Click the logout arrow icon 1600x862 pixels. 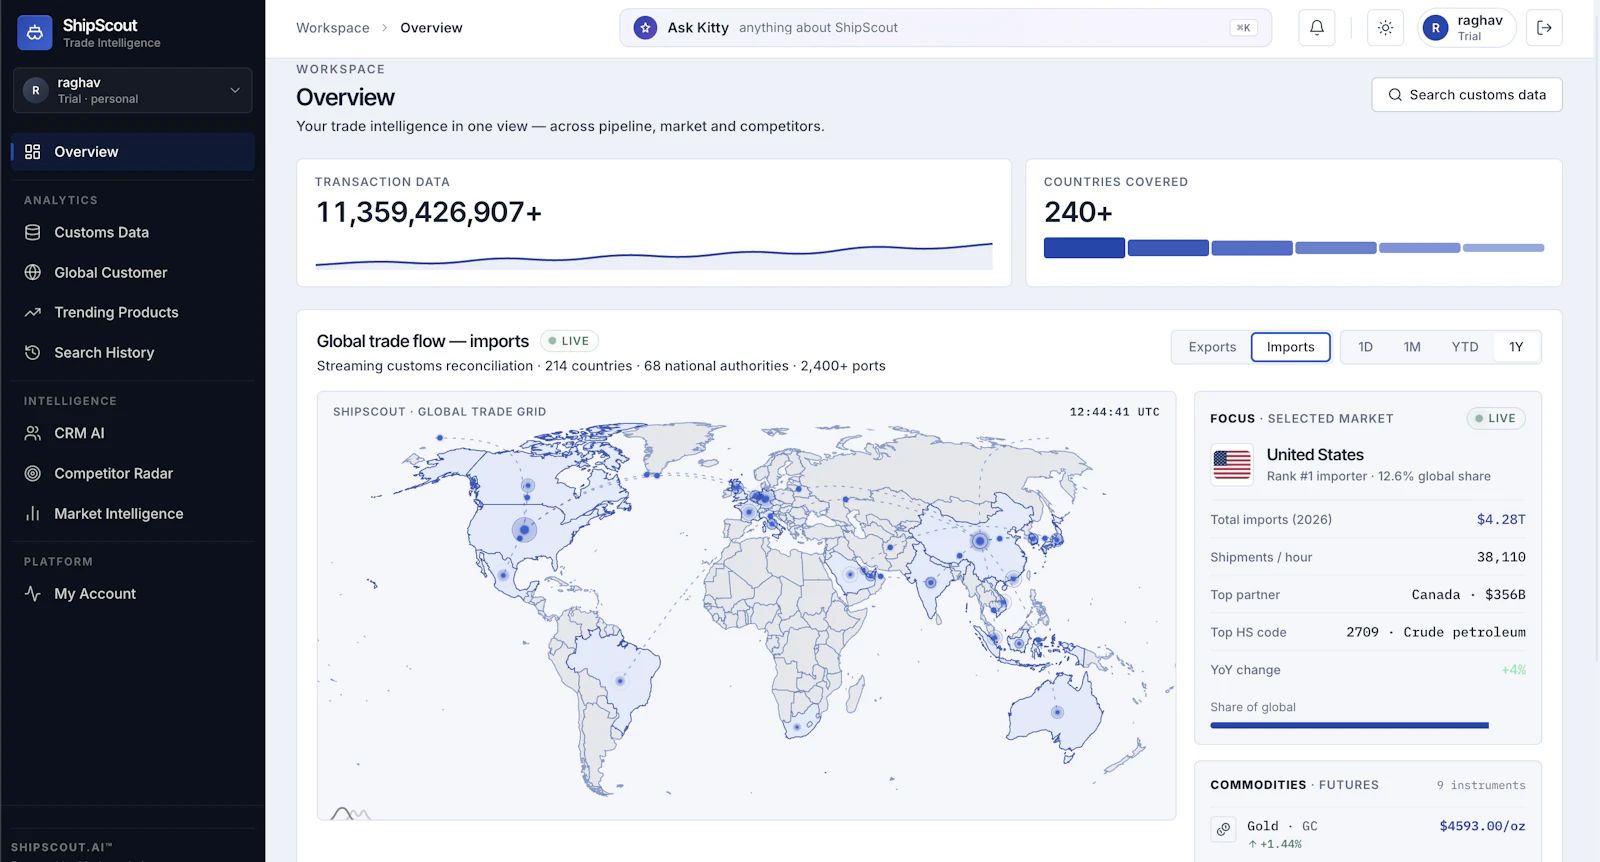pos(1544,28)
